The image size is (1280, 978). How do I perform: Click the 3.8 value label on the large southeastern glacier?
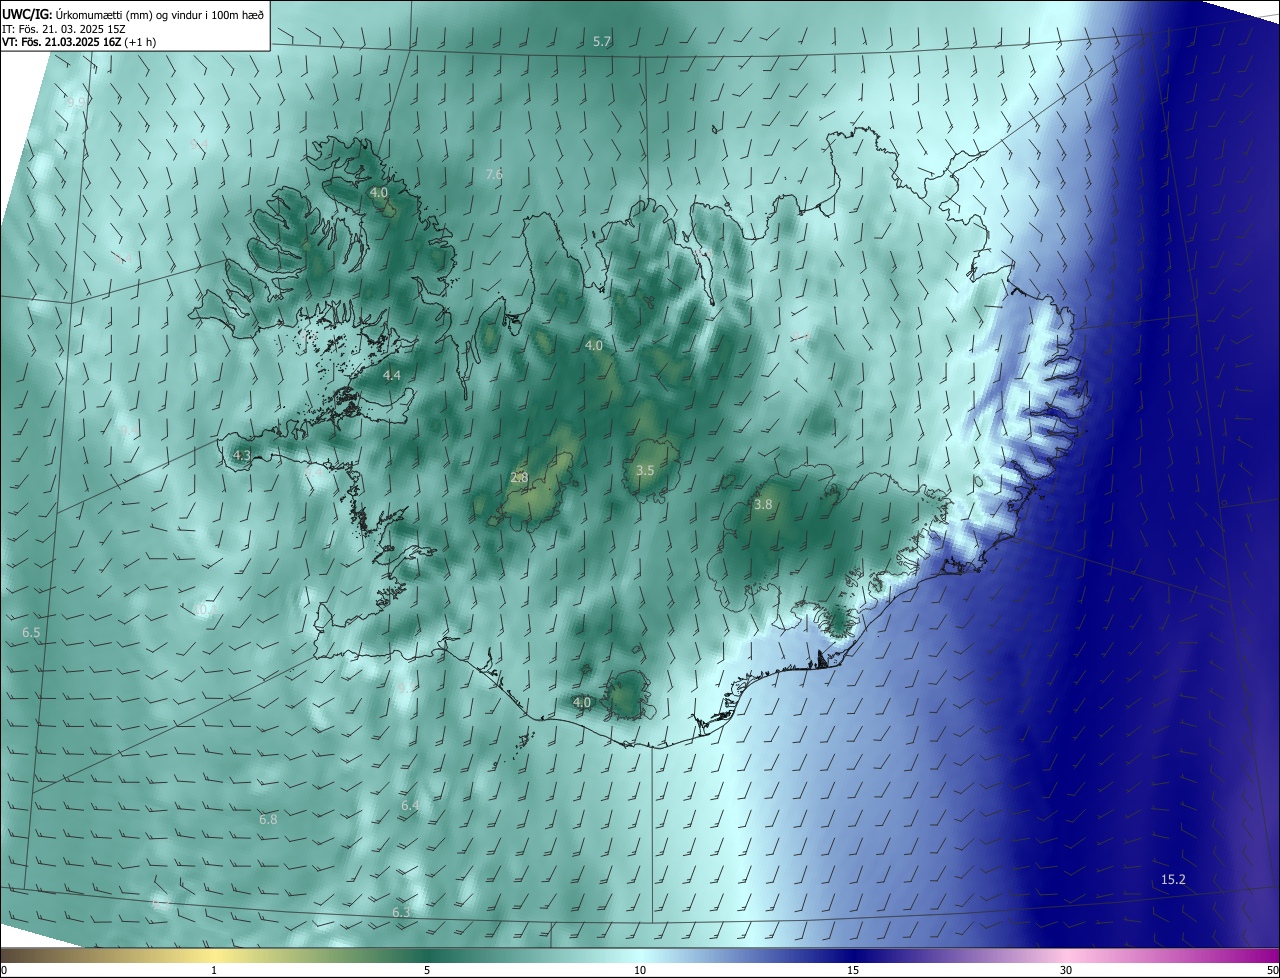[763, 505]
